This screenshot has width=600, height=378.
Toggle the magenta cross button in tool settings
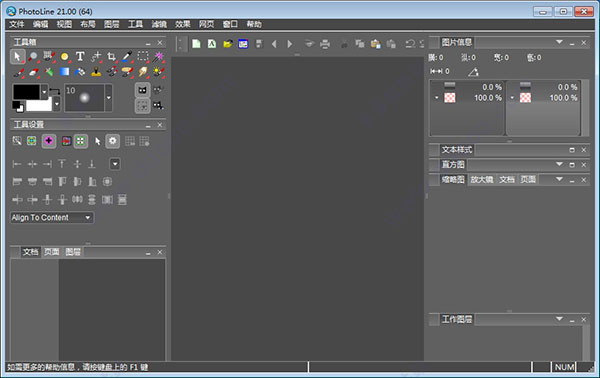click(49, 141)
